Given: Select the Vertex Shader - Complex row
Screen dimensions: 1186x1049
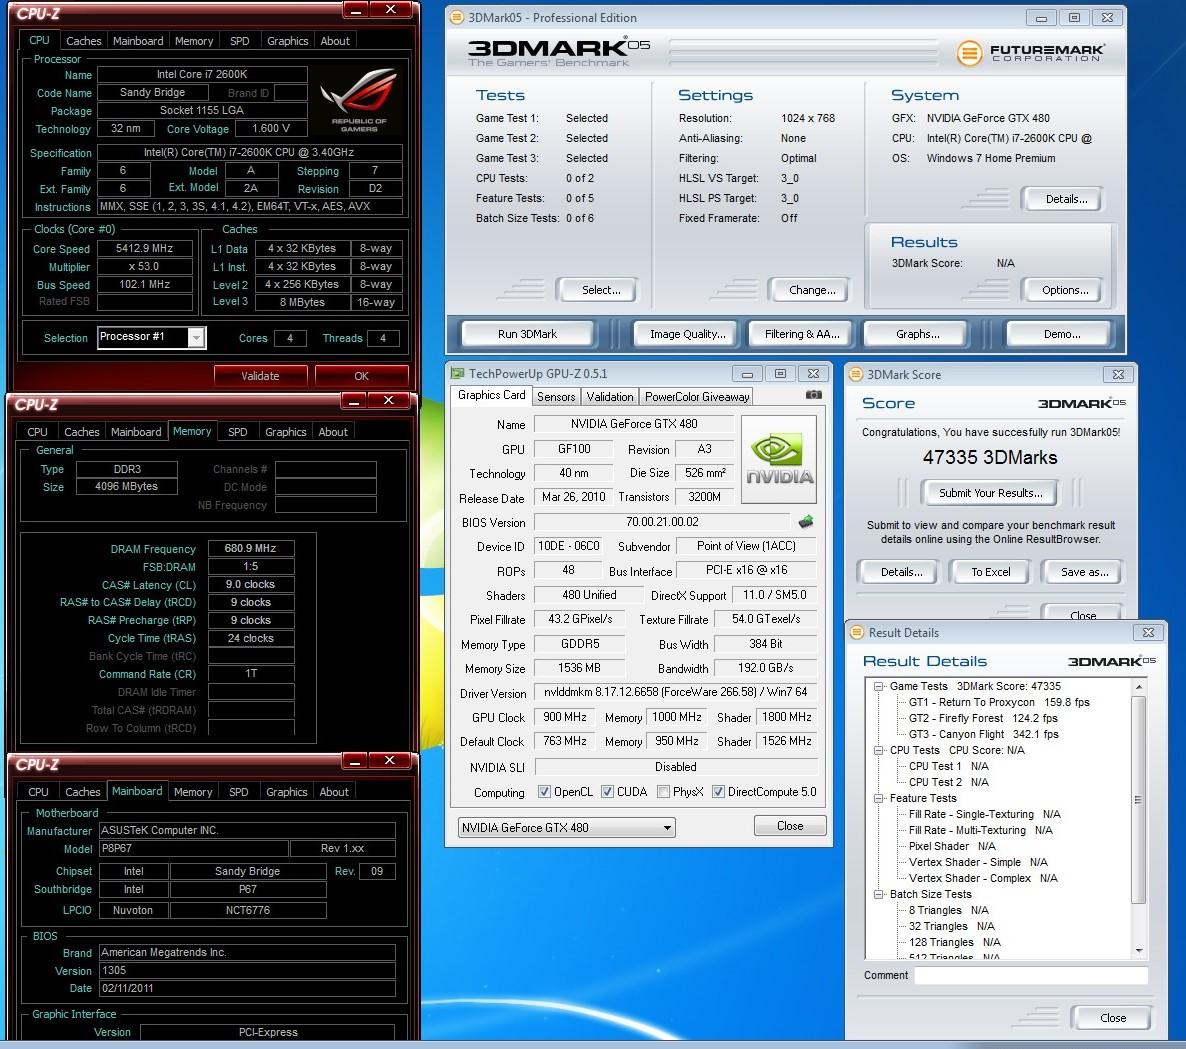Looking at the screenshot, I should pyautogui.click(x=983, y=878).
